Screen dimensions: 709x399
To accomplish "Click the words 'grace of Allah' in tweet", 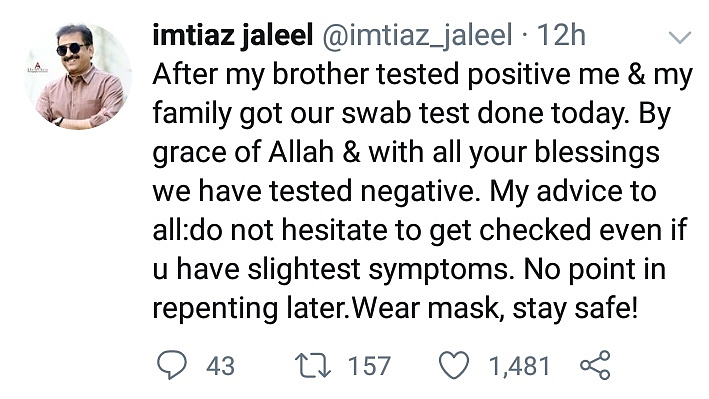I will pos(243,152).
